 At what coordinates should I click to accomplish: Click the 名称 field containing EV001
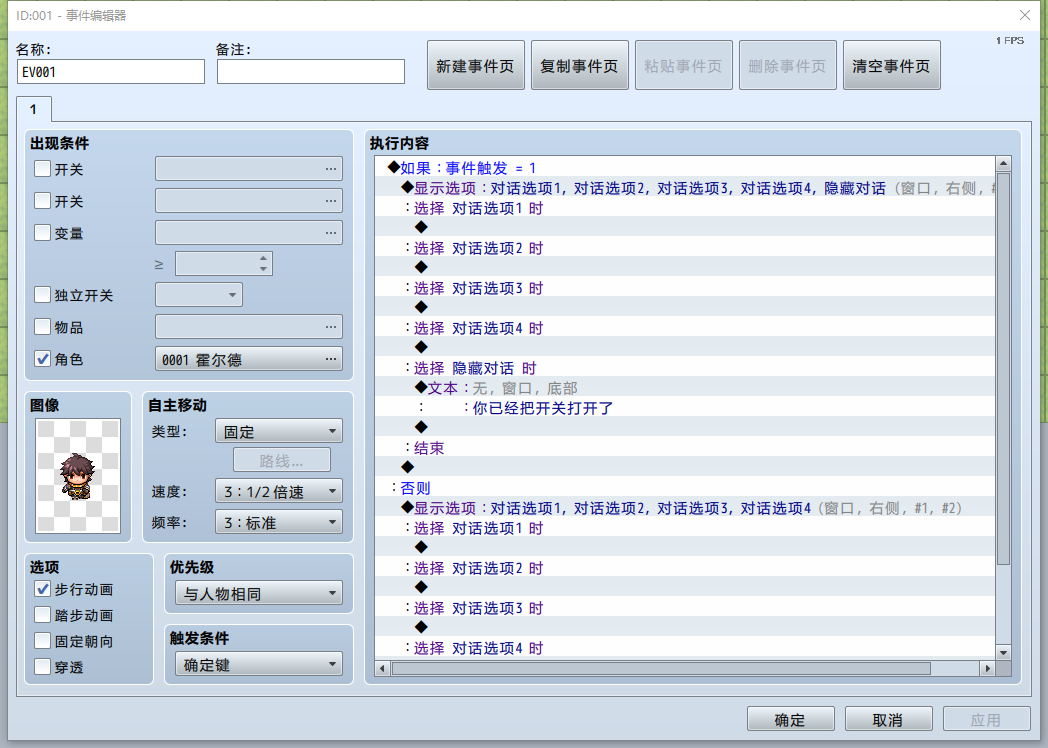coord(111,72)
